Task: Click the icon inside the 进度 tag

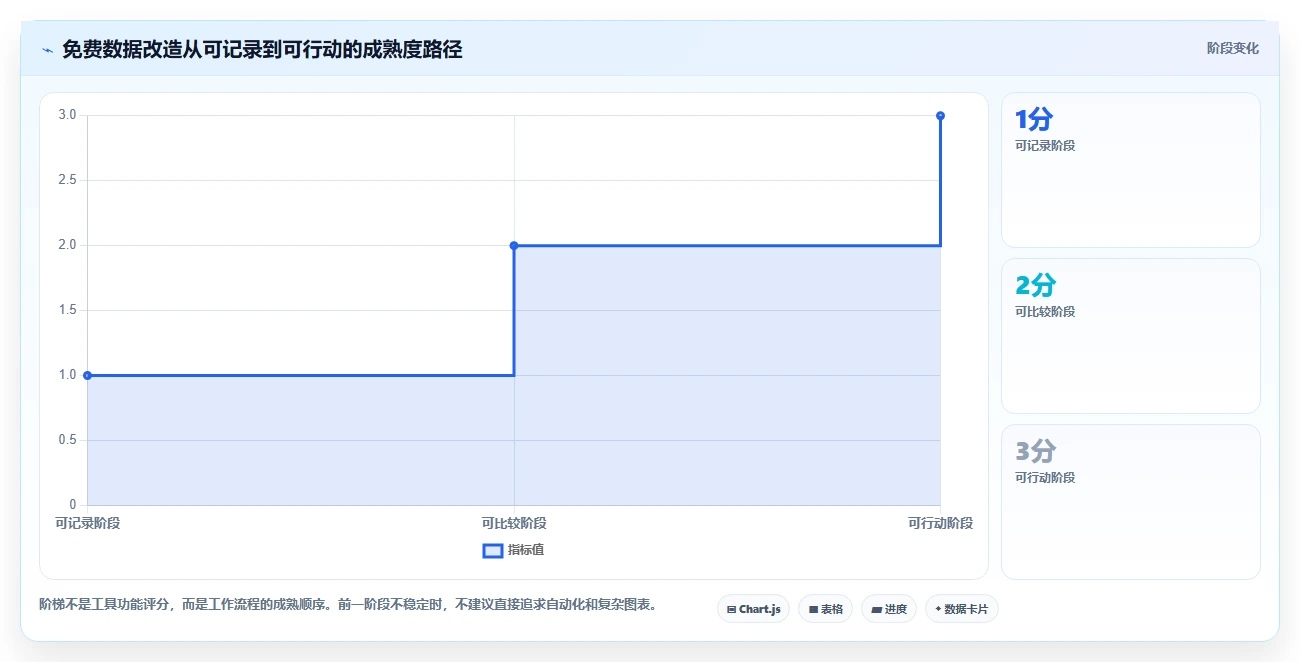Action: pos(877,609)
